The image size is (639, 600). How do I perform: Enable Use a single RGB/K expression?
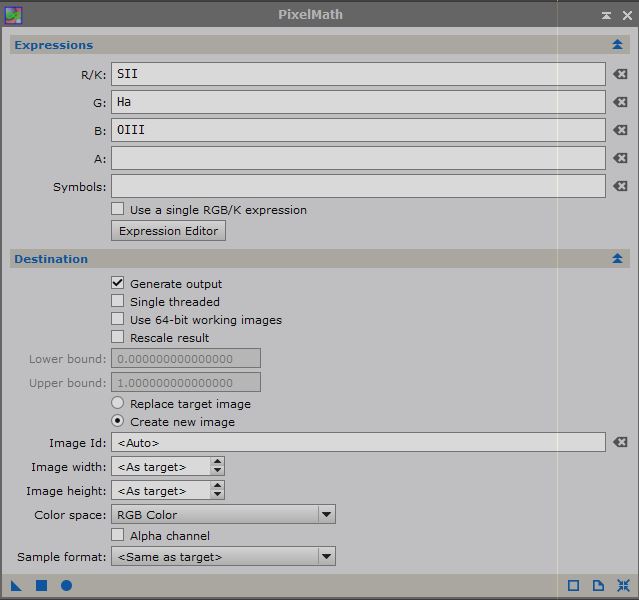pyautogui.click(x=118, y=209)
